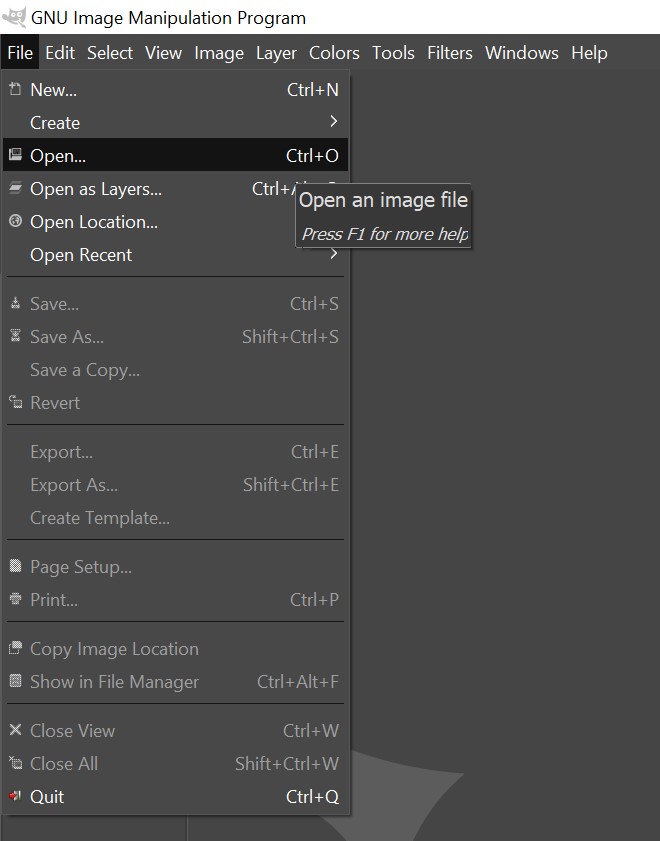This screenshot has height=841, width=660.
Task: Click the GIMP Wilber logo in title bar
Action: (14, 17)
